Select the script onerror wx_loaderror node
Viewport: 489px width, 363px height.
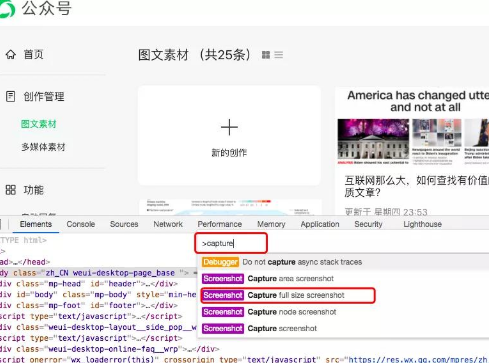244,360
